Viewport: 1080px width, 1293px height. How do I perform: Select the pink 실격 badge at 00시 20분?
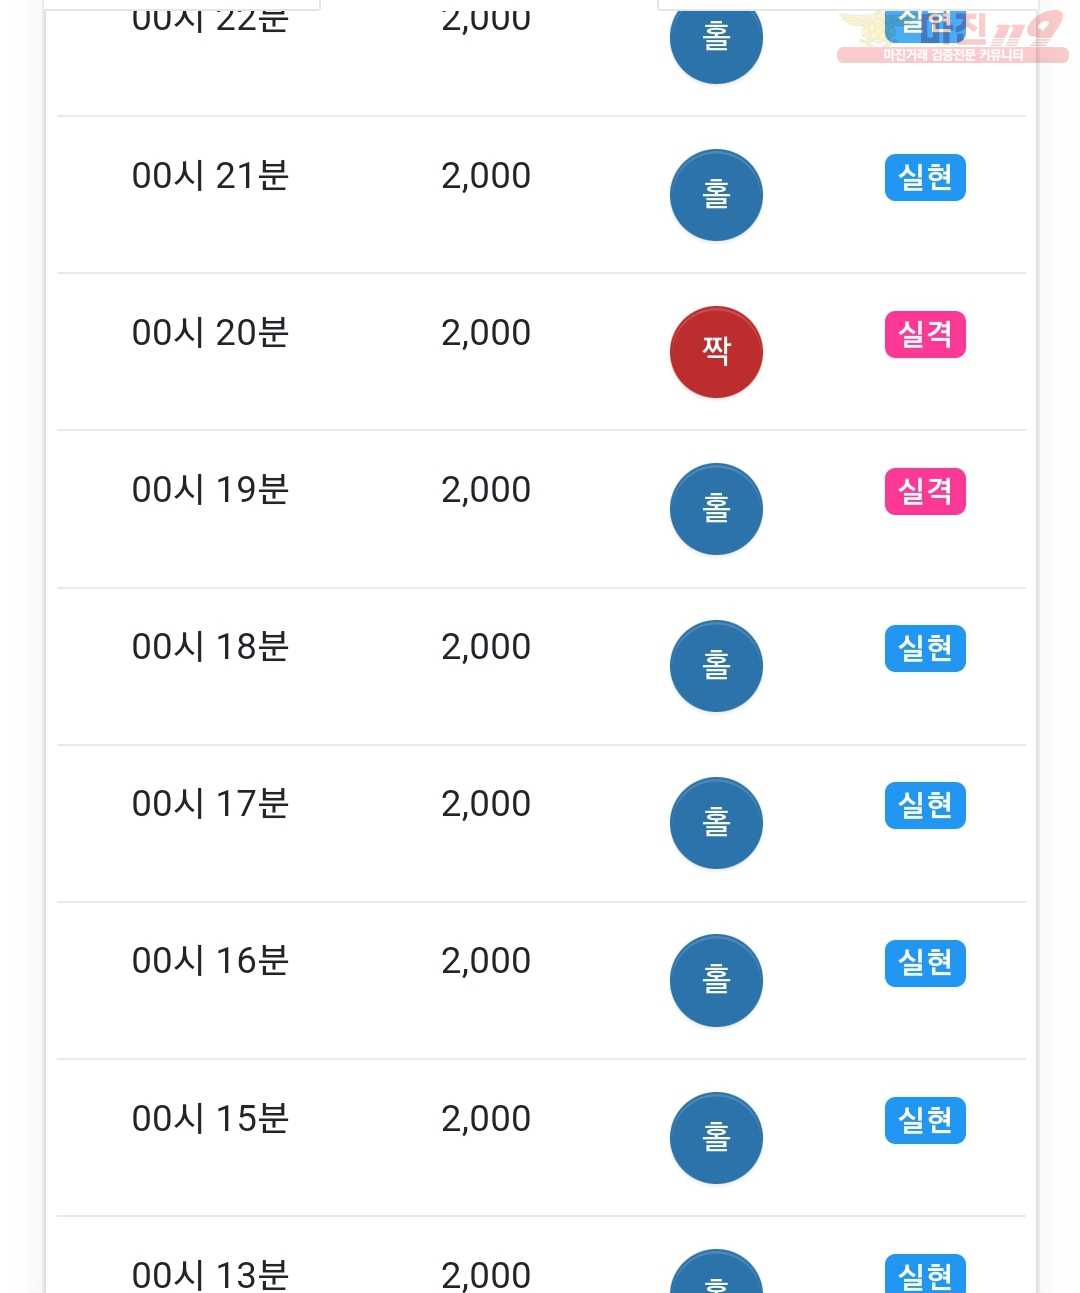925,334
